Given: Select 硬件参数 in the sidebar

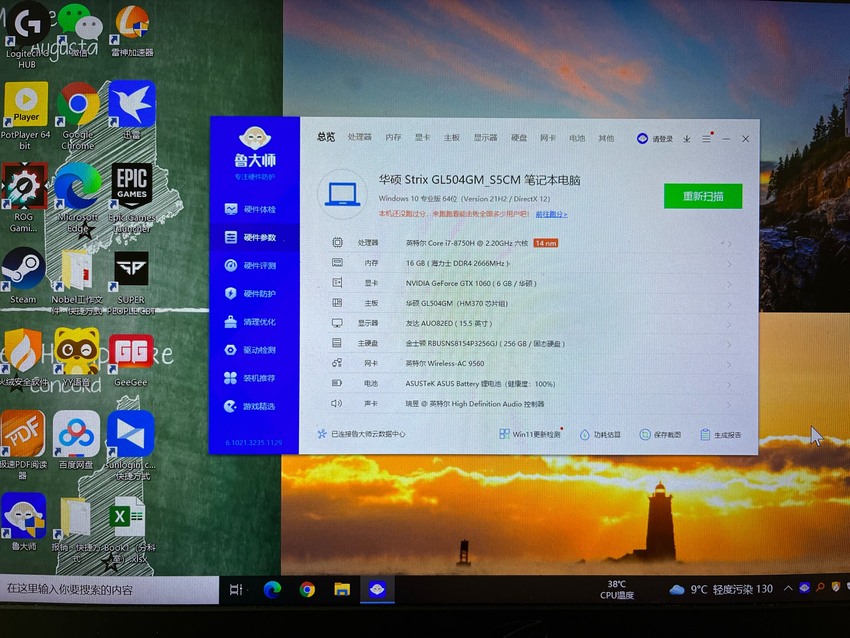Looking at the screenshot, I should click(x=250, y=237).
